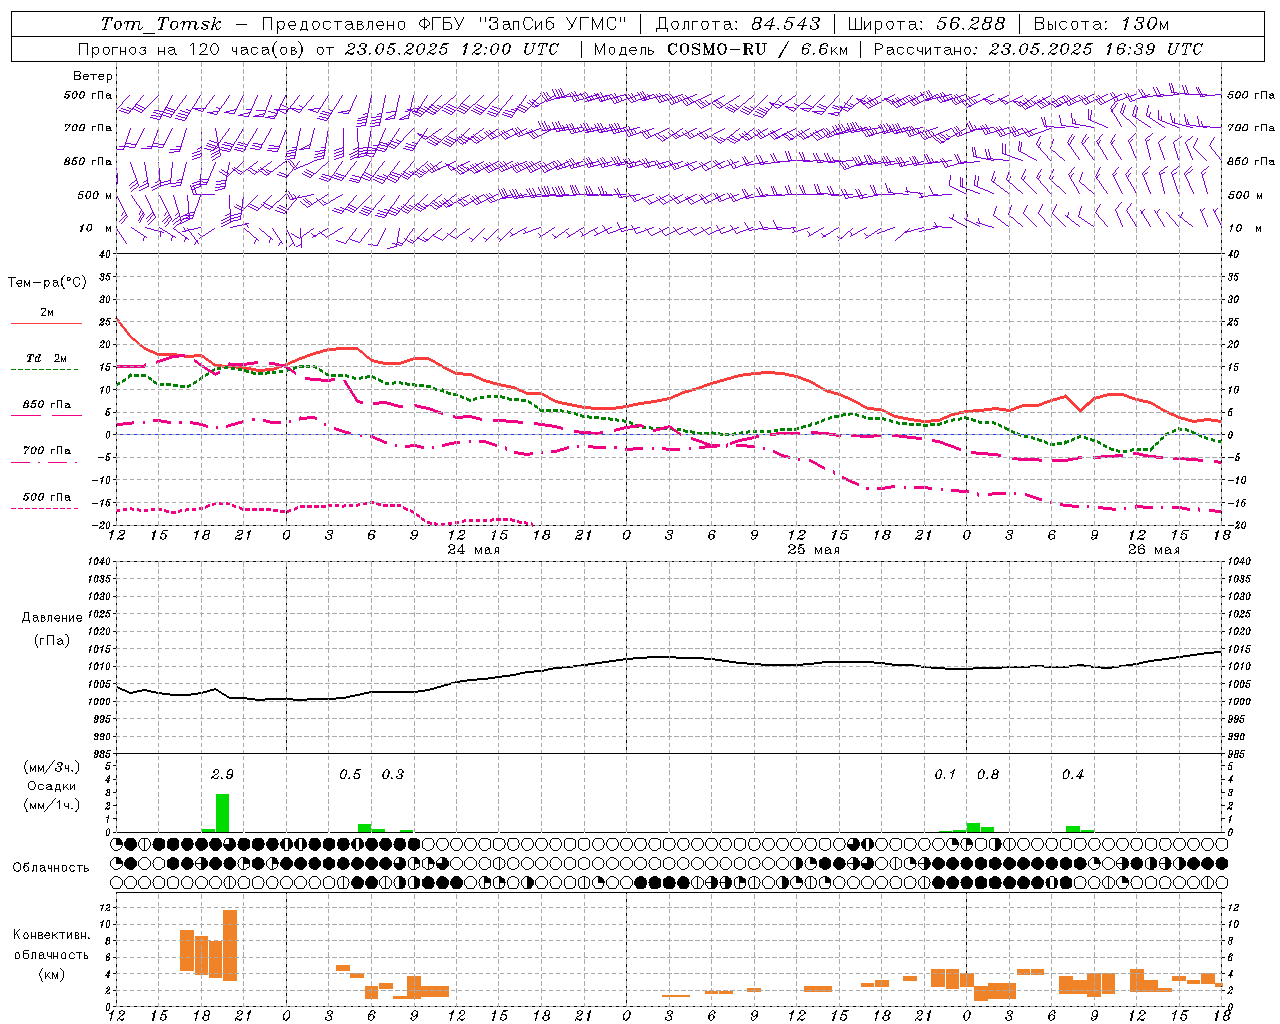Click the 0.8 precipitation amount
The height and width of the screenshot is (1024, 1280).
coord(988,774)
